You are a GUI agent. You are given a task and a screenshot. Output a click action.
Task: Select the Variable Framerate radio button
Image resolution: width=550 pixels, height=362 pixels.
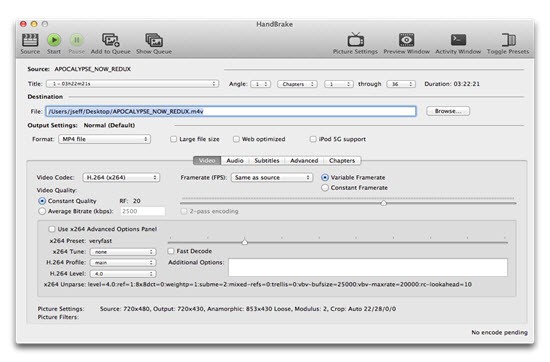pyautogui.click(x=325, y=177)
